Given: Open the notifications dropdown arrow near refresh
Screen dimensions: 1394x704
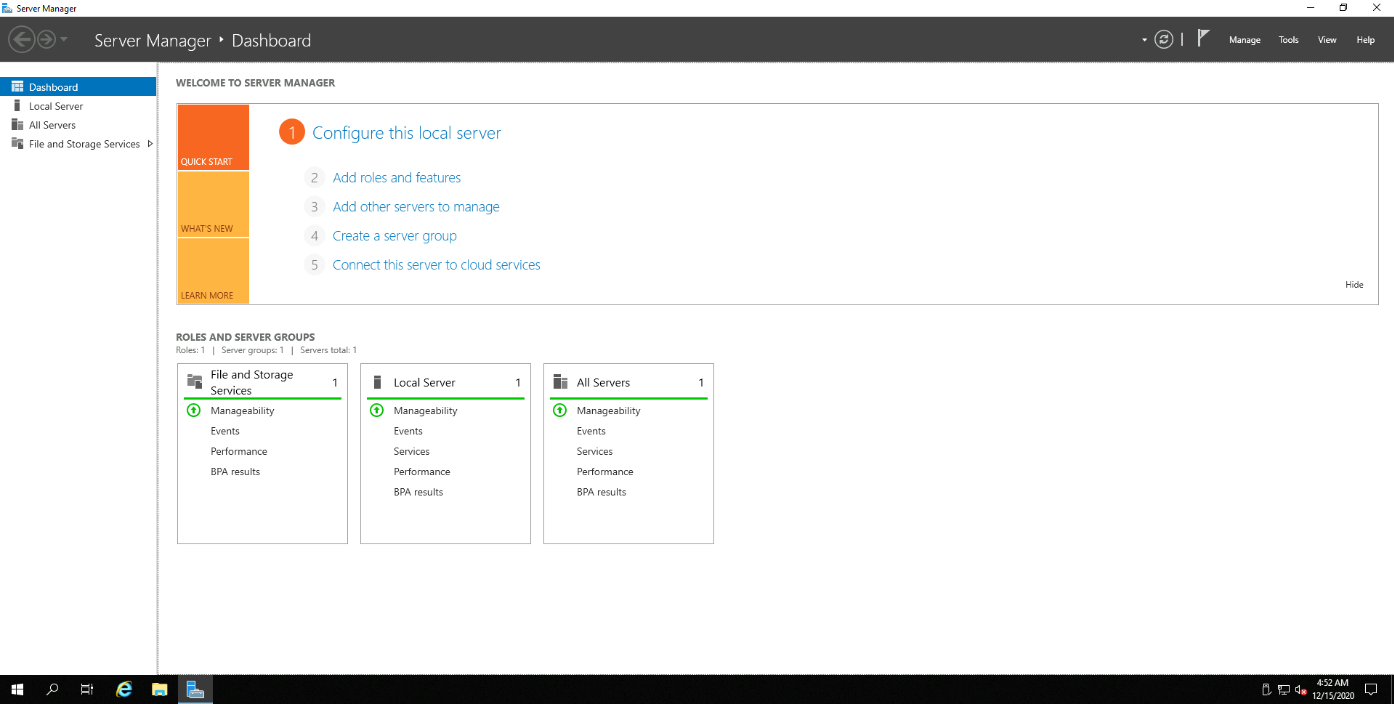Looking at the screenshot, I should click(x=1143, y=39).
